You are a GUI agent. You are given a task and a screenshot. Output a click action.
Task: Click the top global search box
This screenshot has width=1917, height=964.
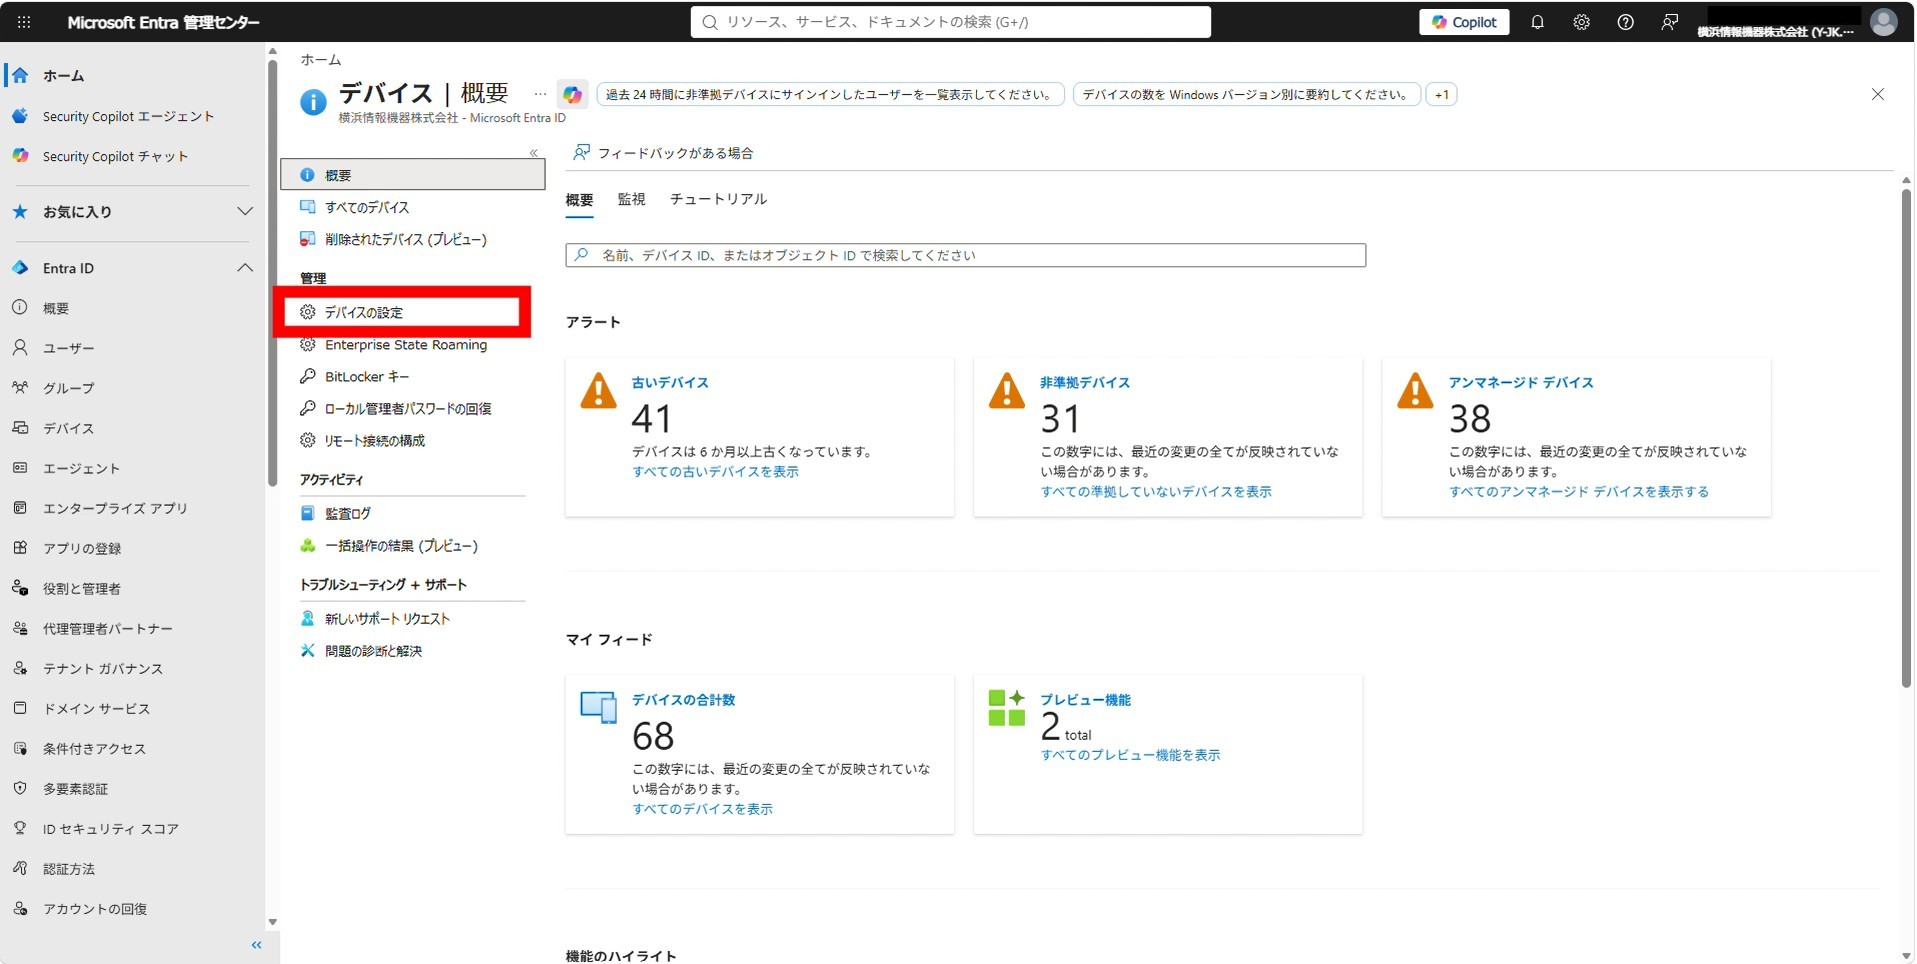pyautogui.click(x=950, y=22)
